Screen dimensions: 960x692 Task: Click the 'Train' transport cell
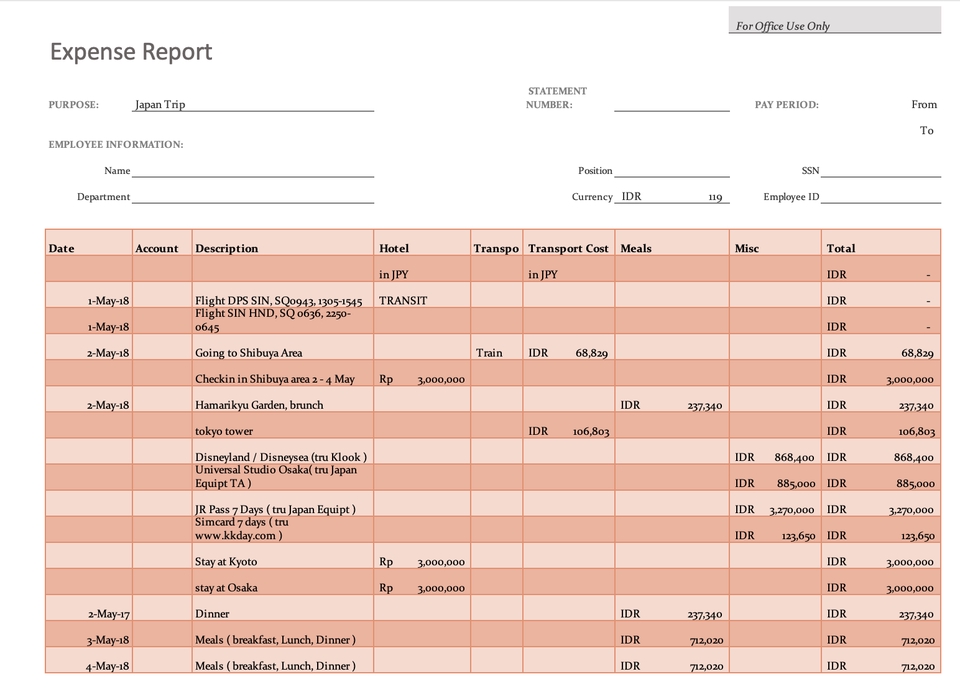[x=497, y=347]
